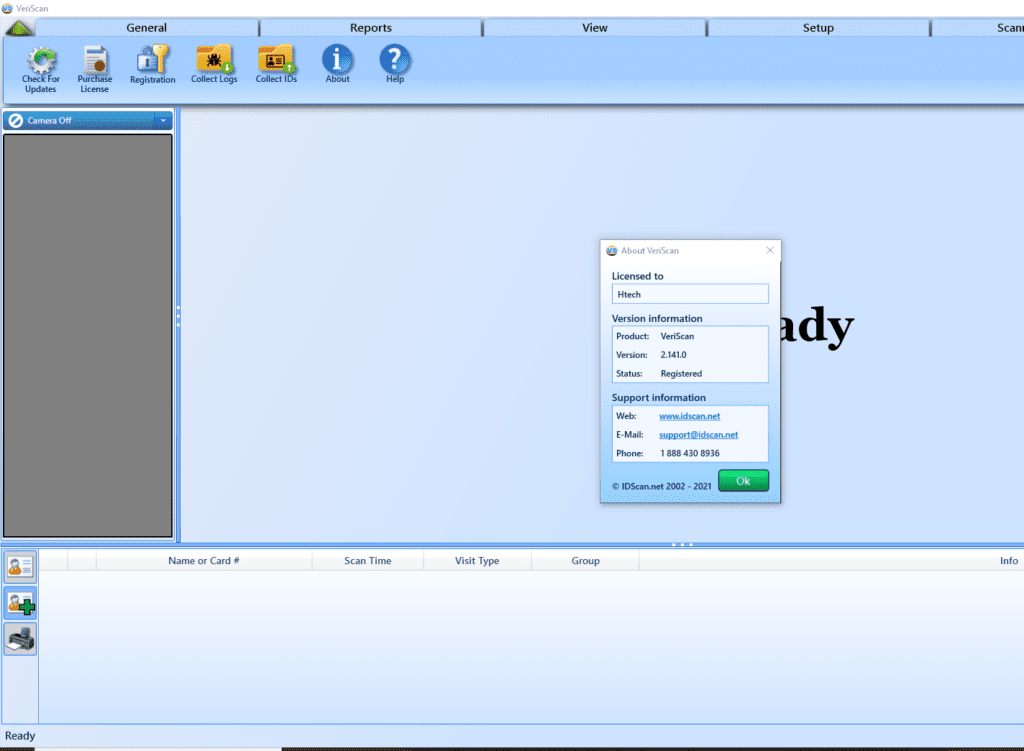Click the Collect Logs icon
This screenshot has height=751, width=1024.
point(214,60)
